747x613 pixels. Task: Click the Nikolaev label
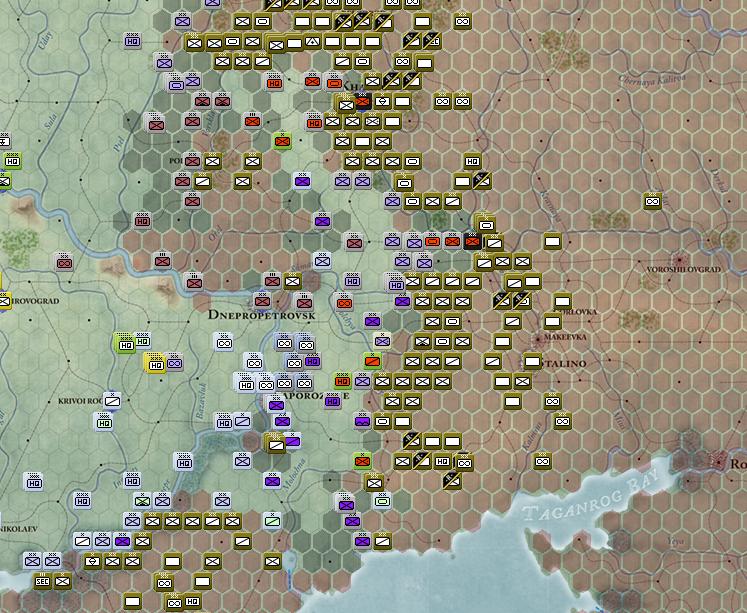point(19,529)
